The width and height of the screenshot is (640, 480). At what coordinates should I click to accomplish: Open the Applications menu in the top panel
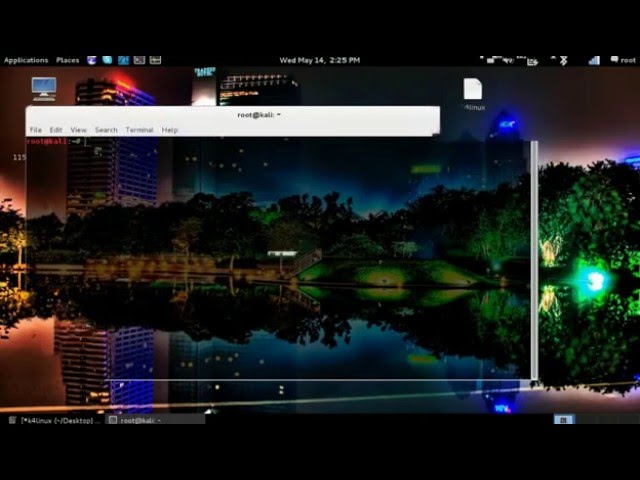[x=26, y=60]
